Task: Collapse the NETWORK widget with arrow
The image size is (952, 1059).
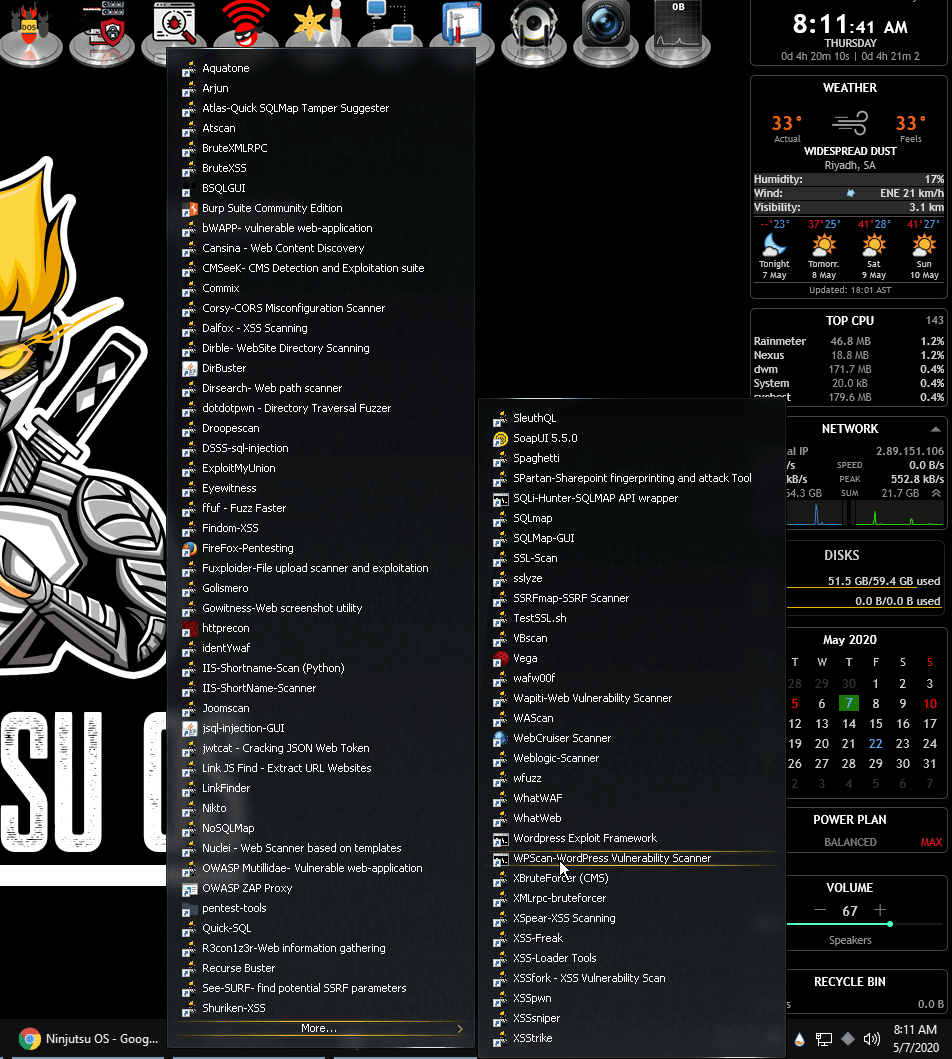Action: tap(935, 429)
